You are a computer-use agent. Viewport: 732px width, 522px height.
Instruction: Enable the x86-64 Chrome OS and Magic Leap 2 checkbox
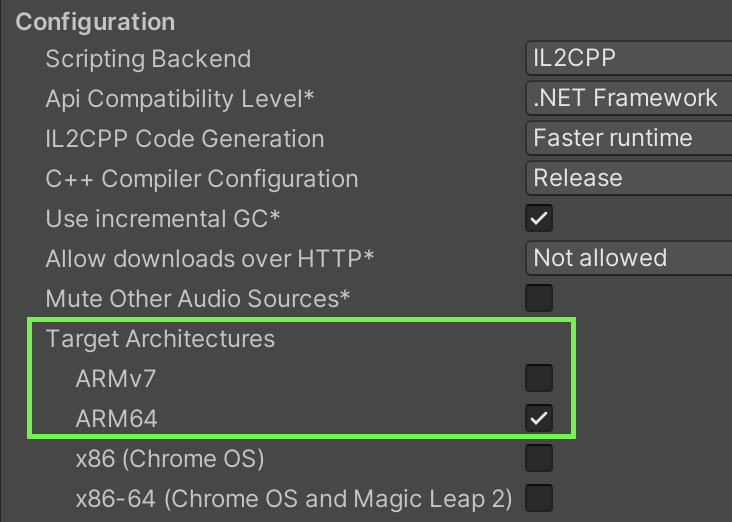539,497
